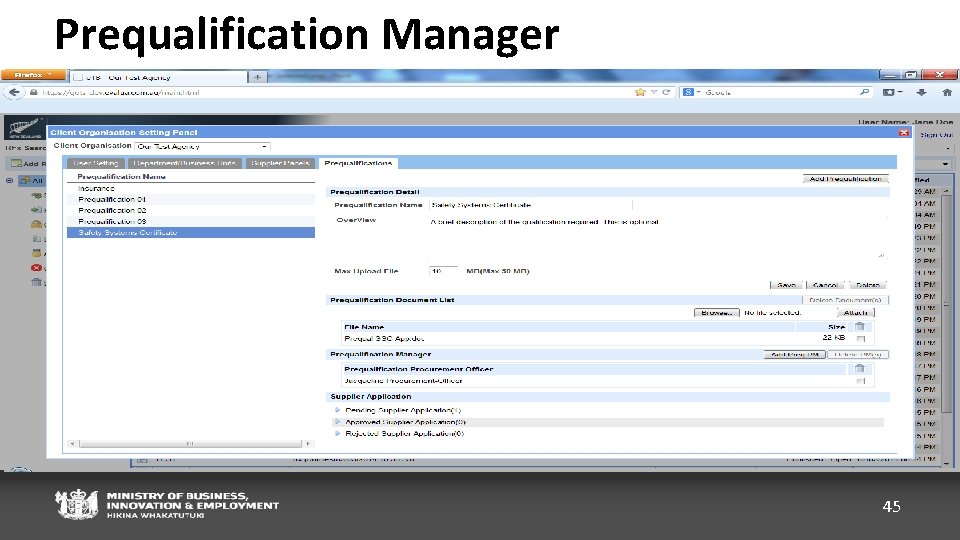The width and height of the screenshot is (960, 540).
Task: Collapse the All tree node in background page
Action: 9,181
